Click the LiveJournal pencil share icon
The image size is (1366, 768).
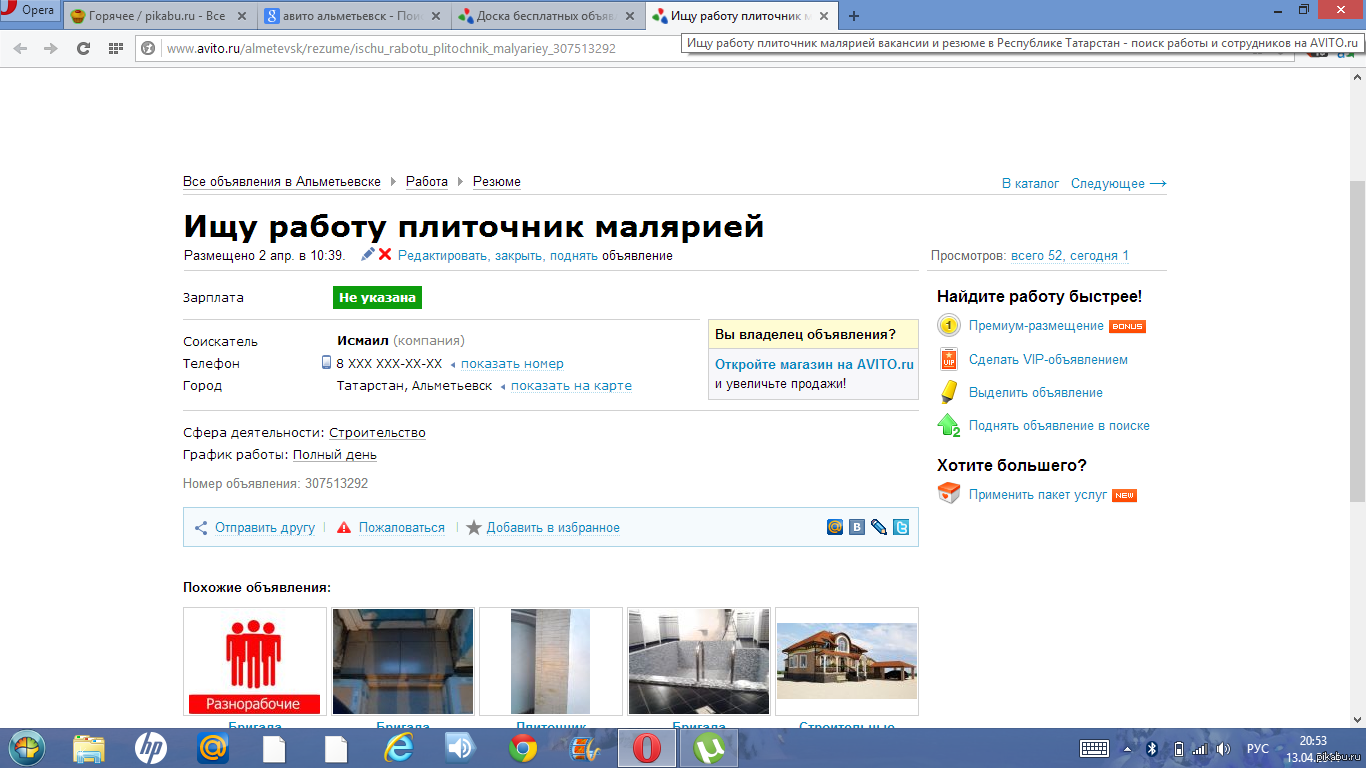[879, 527]
